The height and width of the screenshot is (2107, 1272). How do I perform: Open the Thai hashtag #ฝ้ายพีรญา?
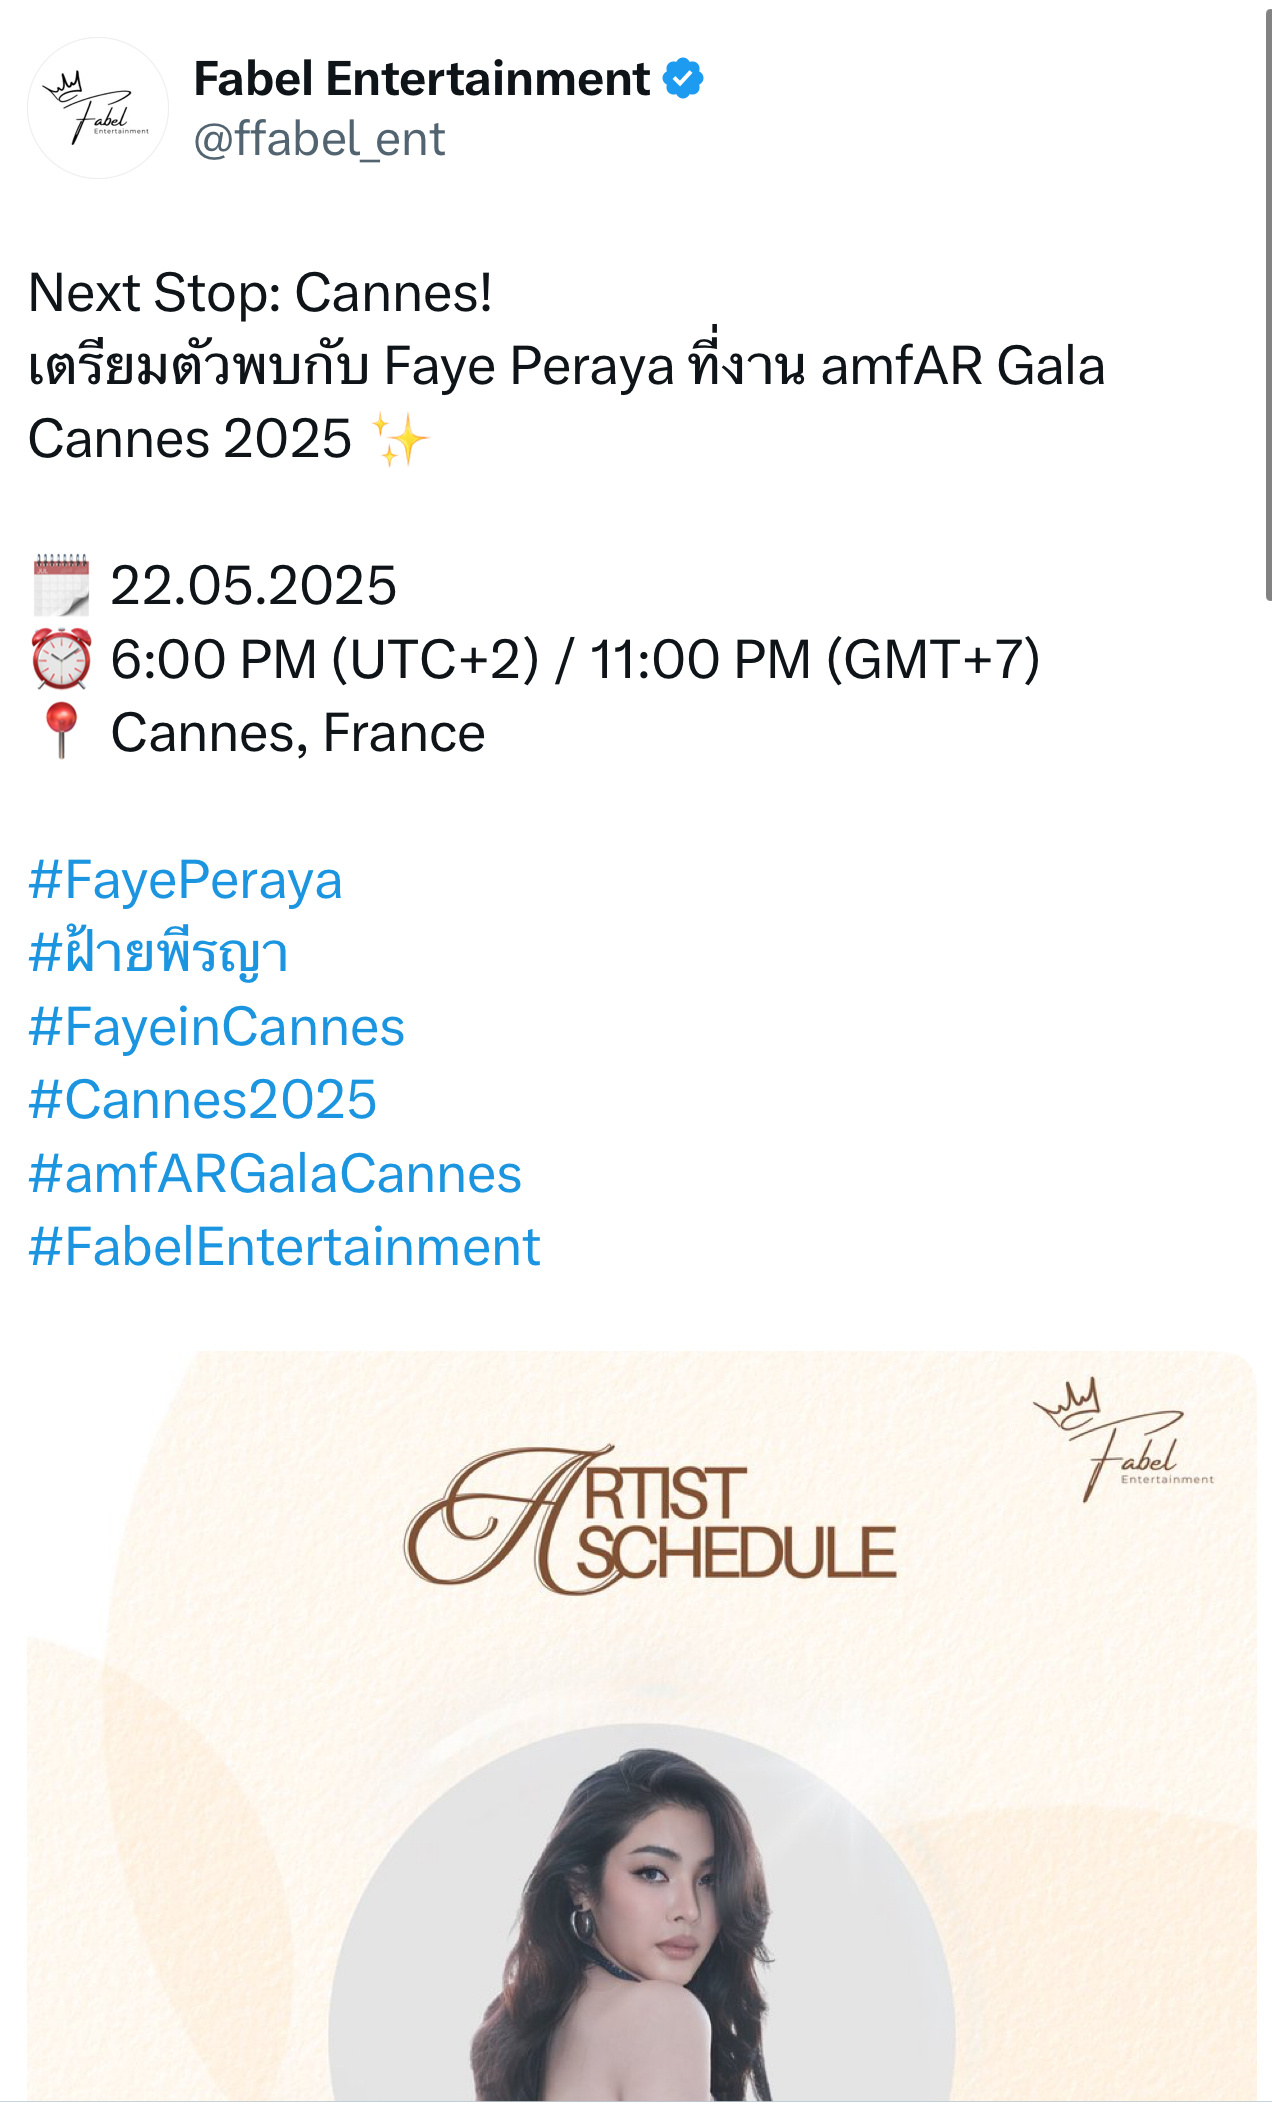tap(158, 954)
